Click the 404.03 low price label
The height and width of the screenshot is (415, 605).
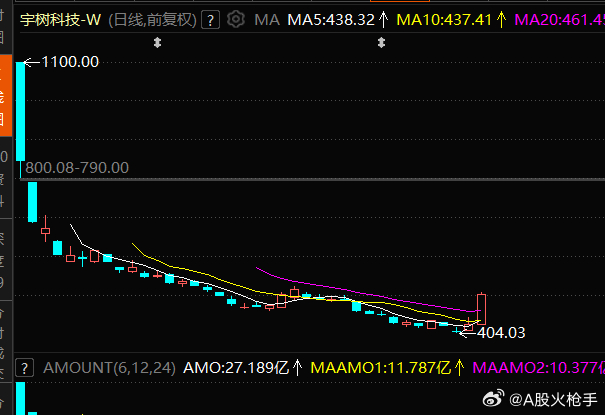501,332
